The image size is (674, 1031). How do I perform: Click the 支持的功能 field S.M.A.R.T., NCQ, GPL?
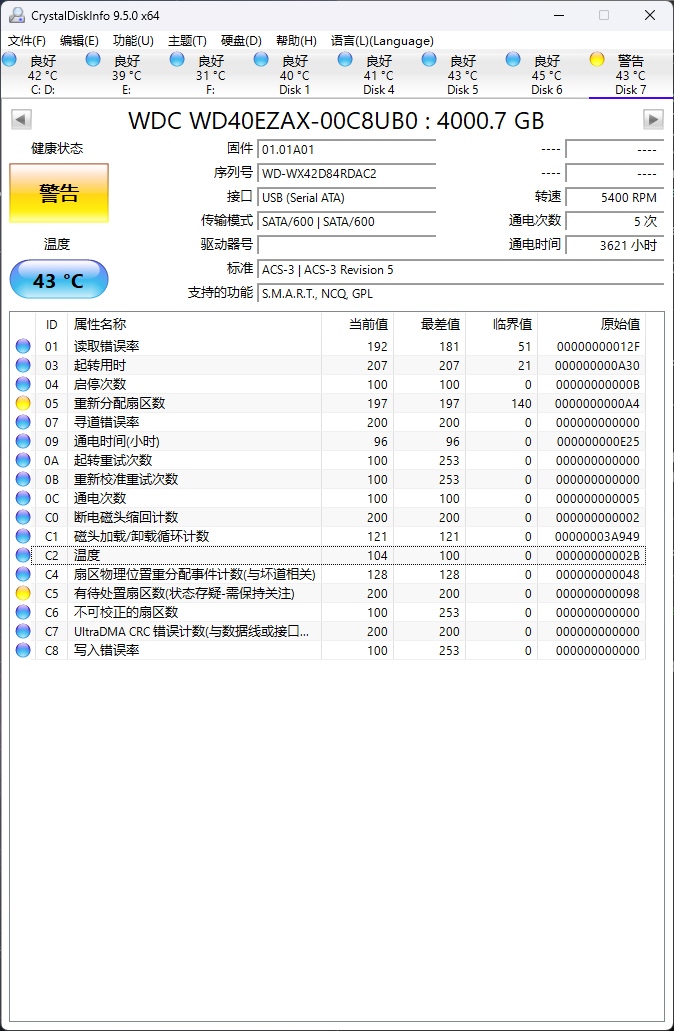460,293
